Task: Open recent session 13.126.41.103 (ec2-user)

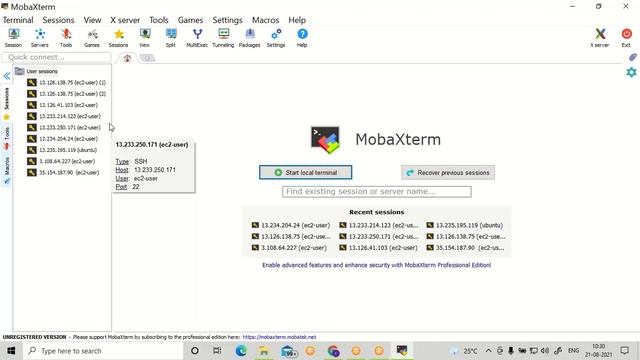Action: [378, 248]
